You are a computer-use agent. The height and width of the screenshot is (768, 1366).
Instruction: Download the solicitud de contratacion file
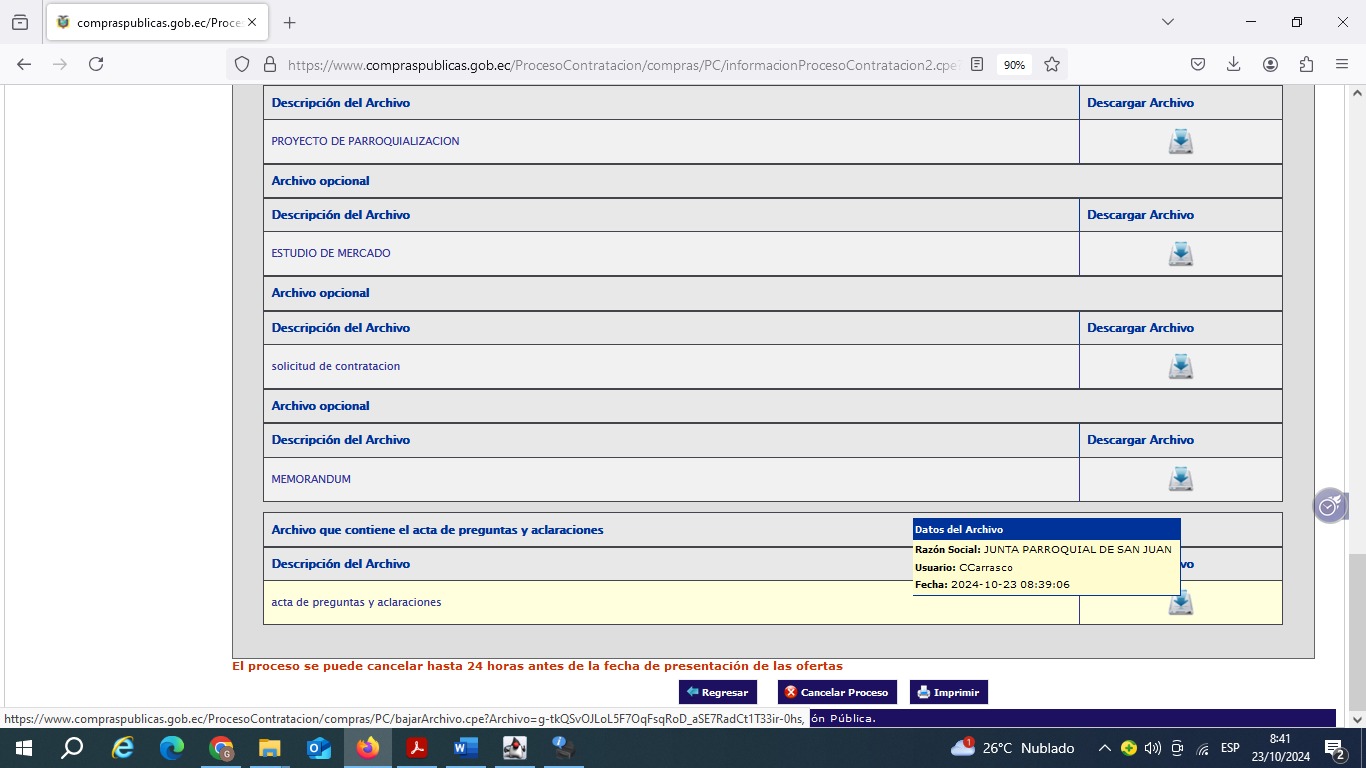1180,367
